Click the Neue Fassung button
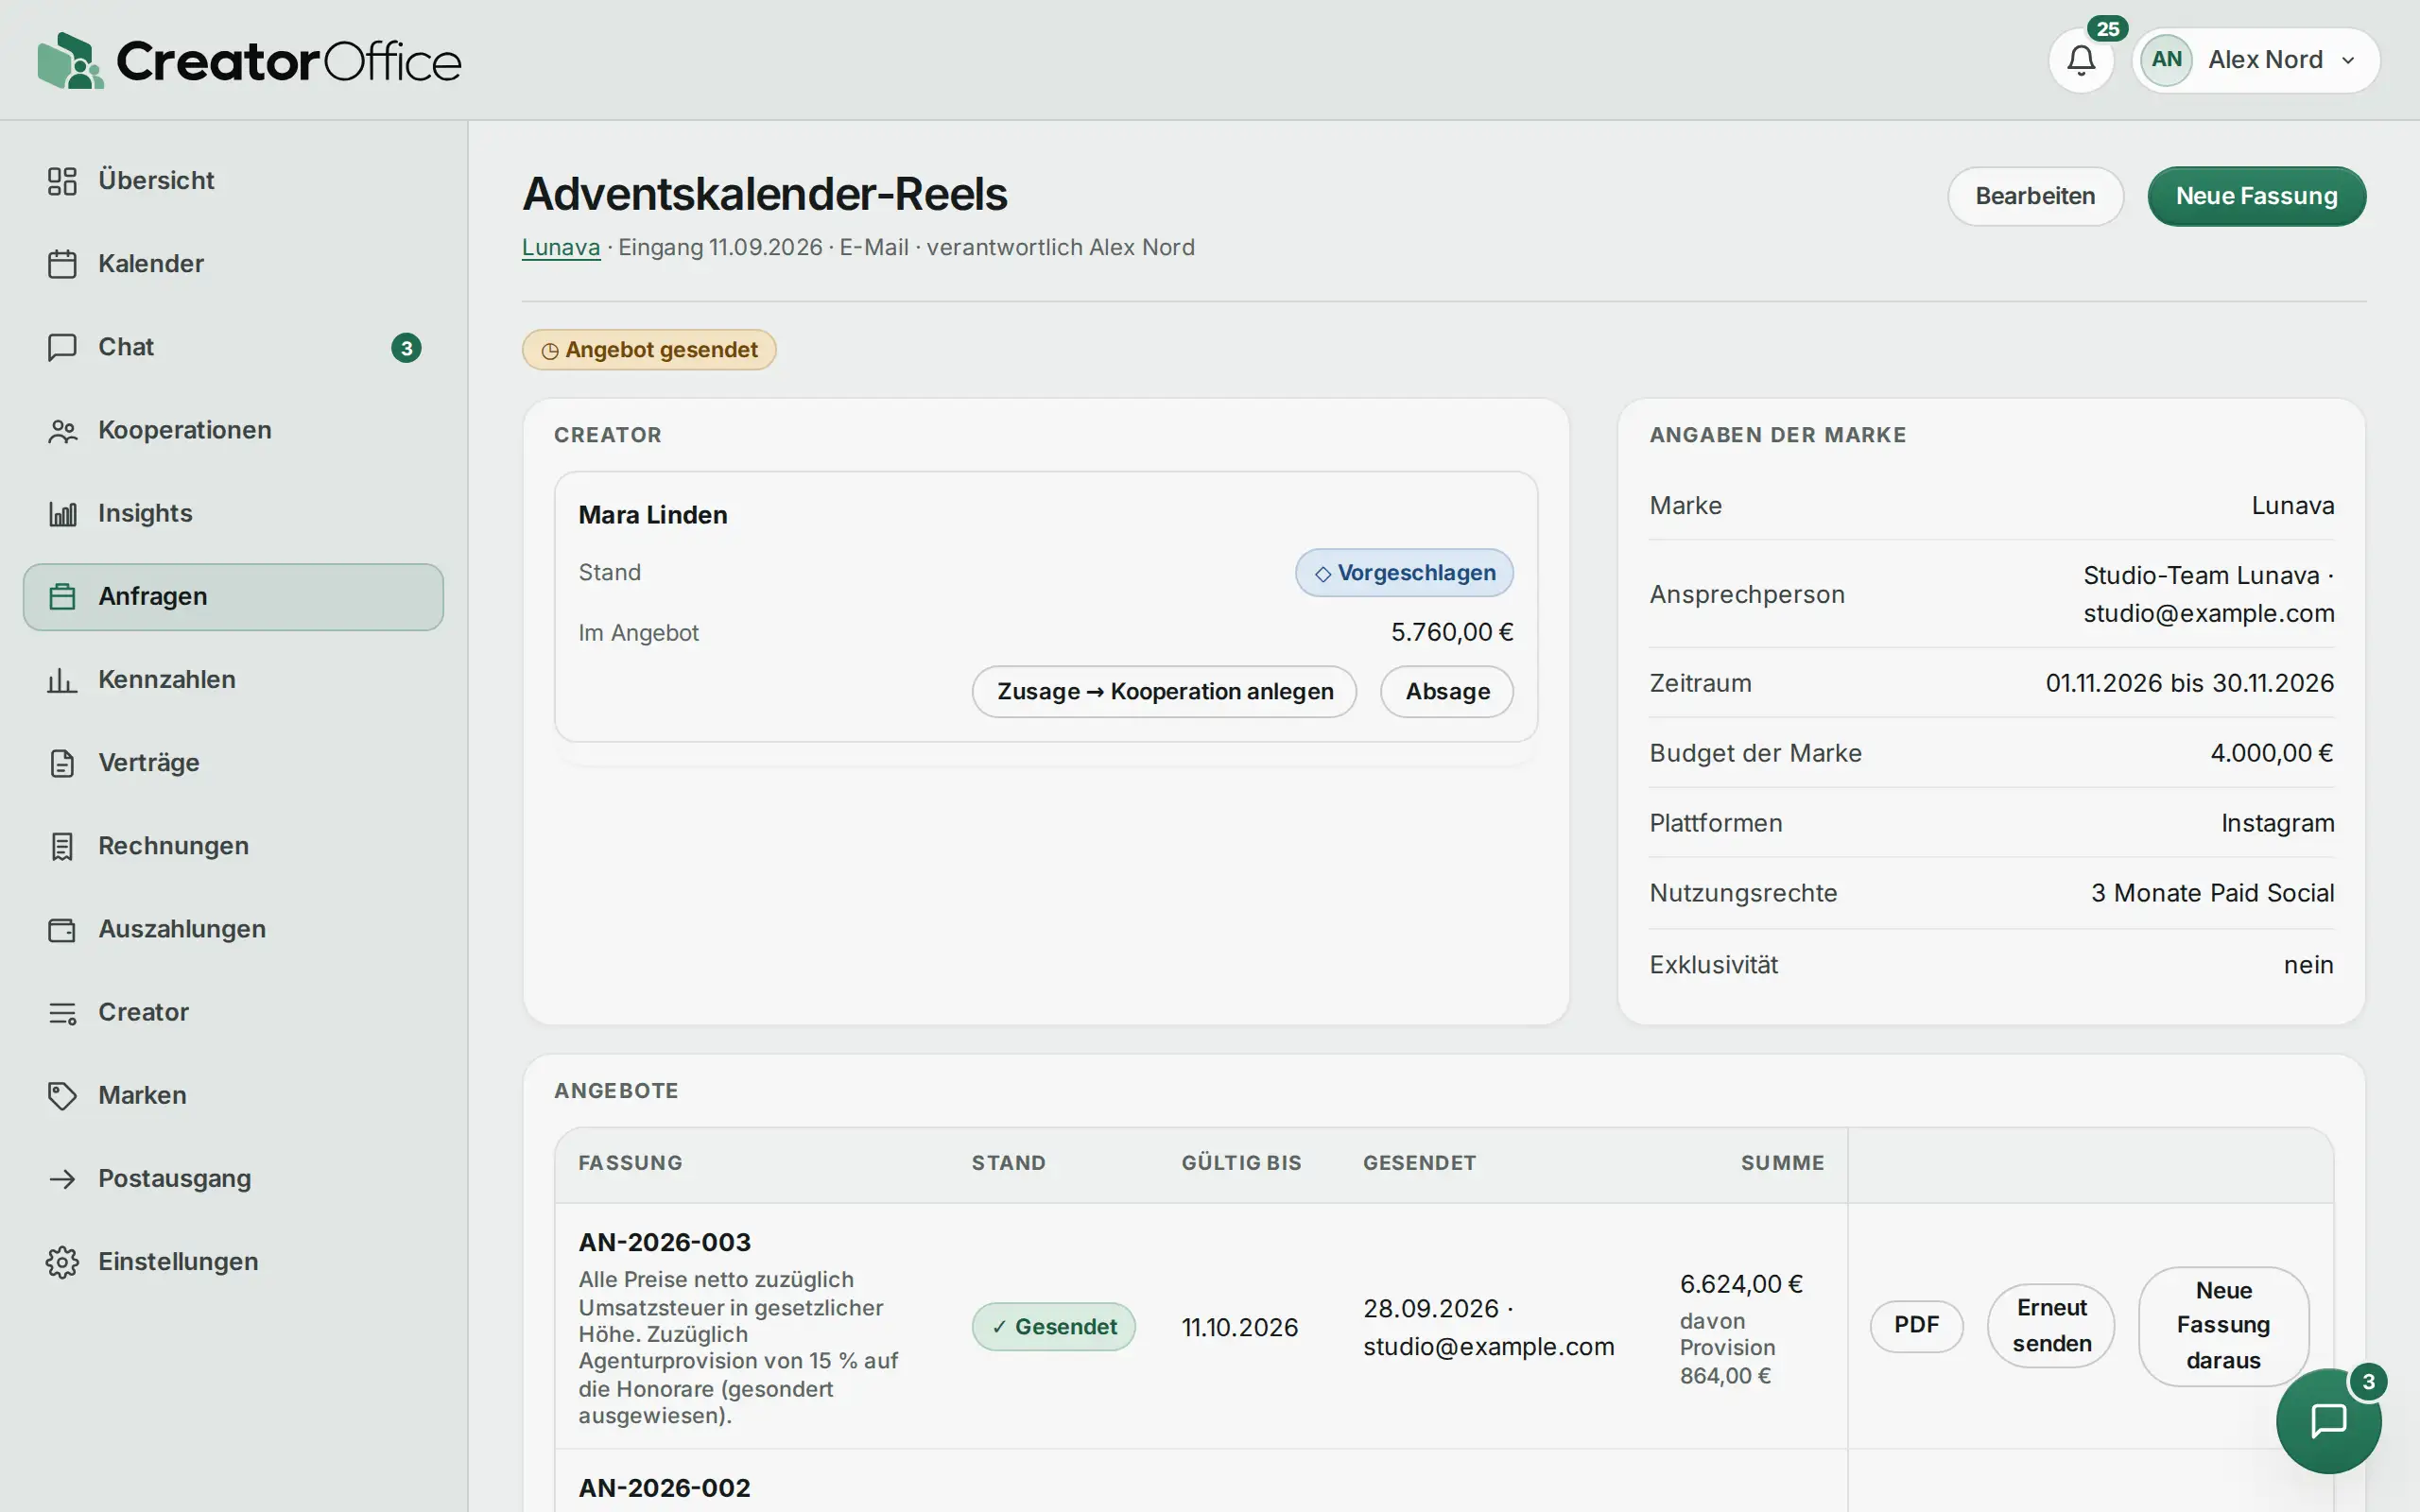 [x=2256, y=196]
